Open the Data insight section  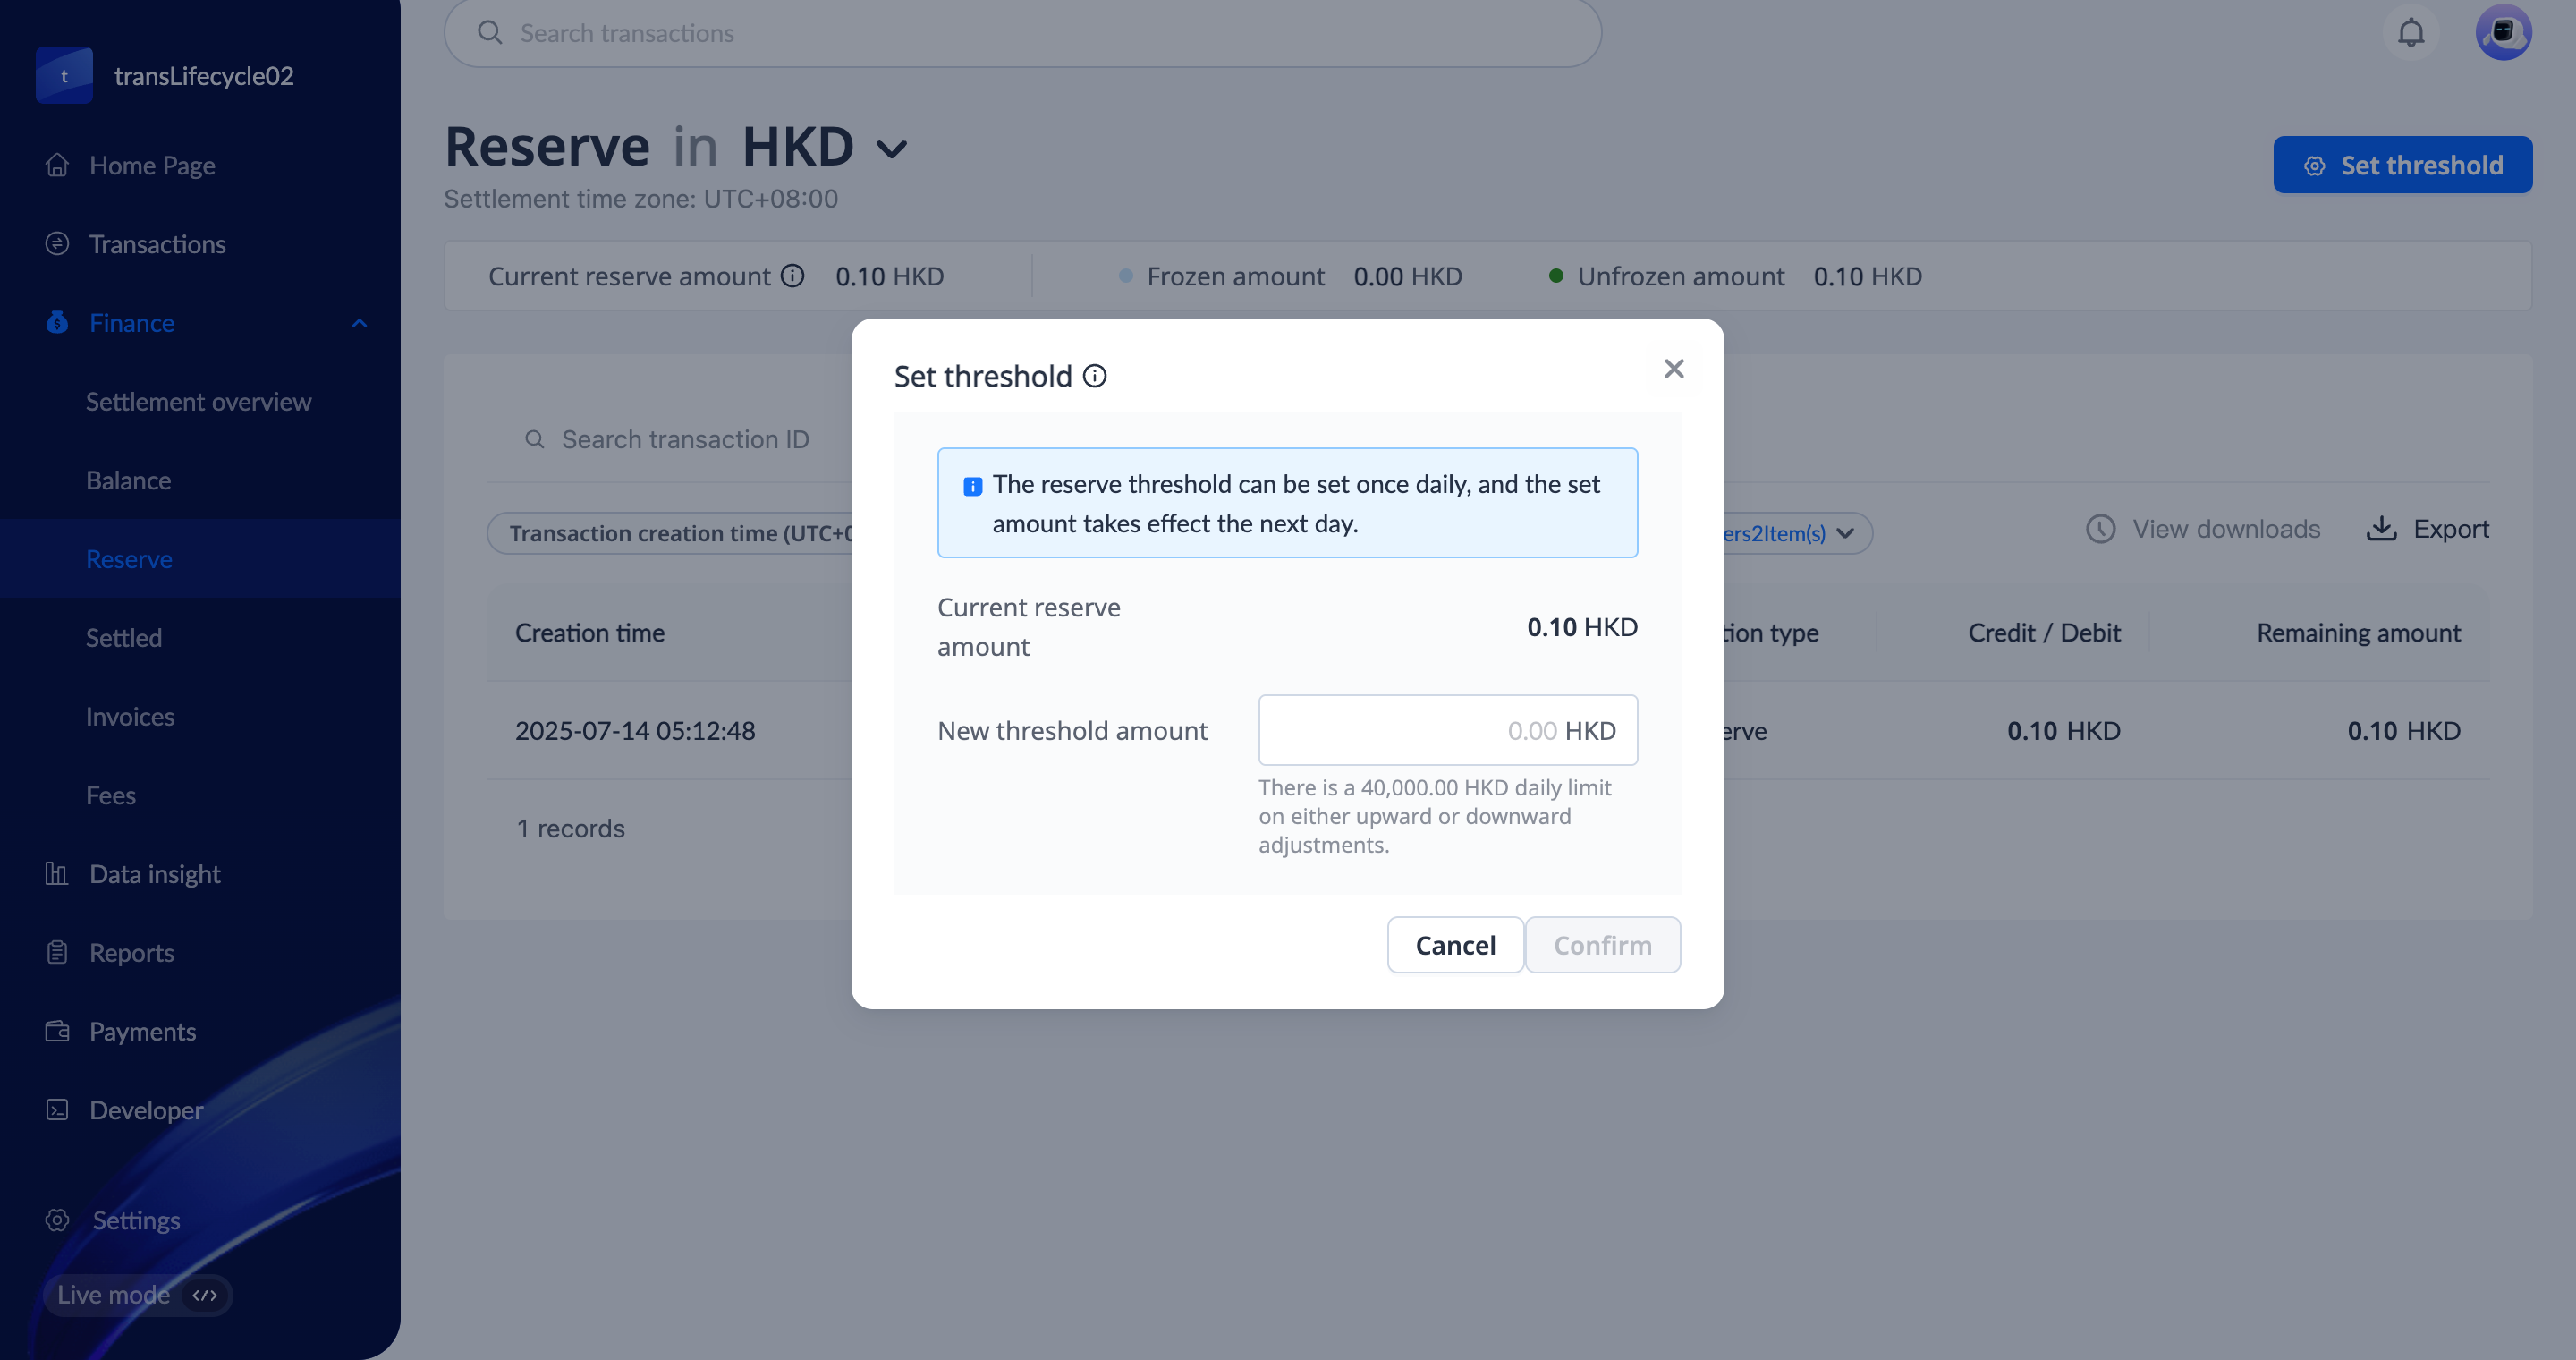pos(154,874)
